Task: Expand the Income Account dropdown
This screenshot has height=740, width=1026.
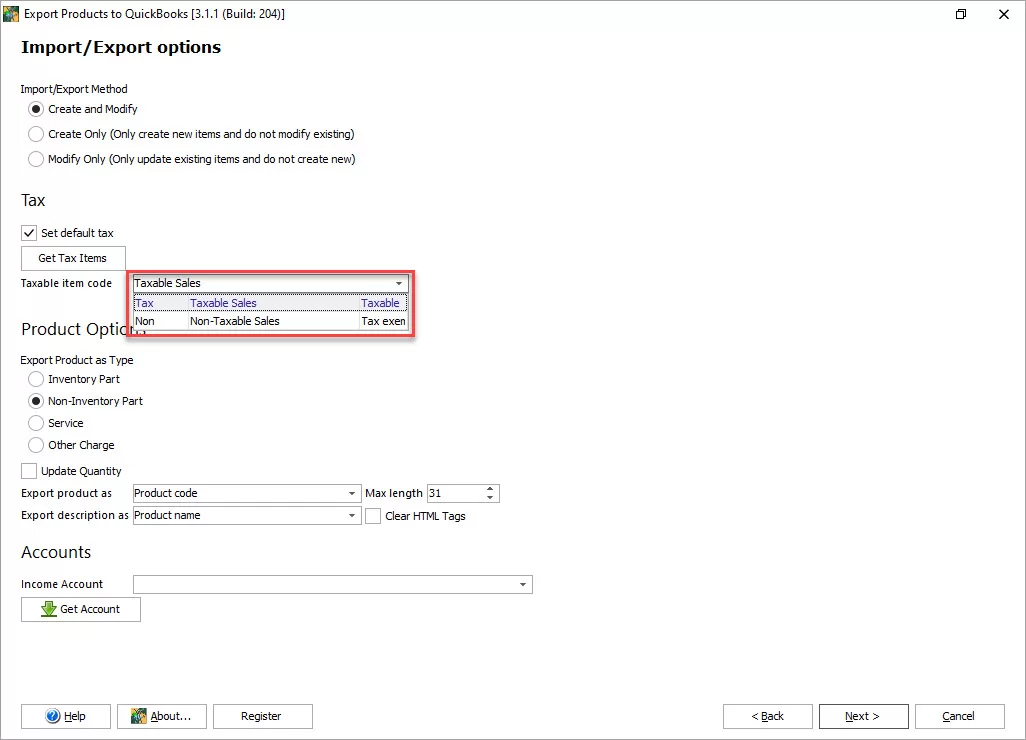Action: tap(523, 585)
